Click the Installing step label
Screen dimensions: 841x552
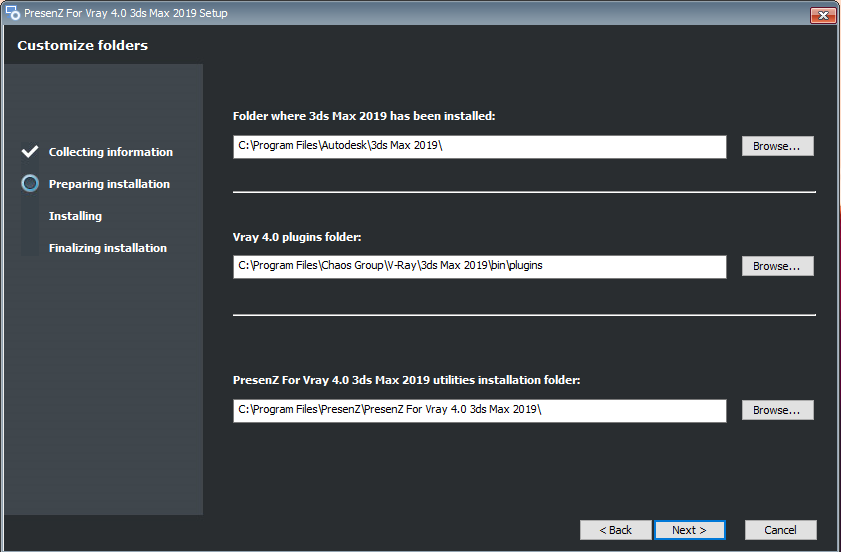75,216
